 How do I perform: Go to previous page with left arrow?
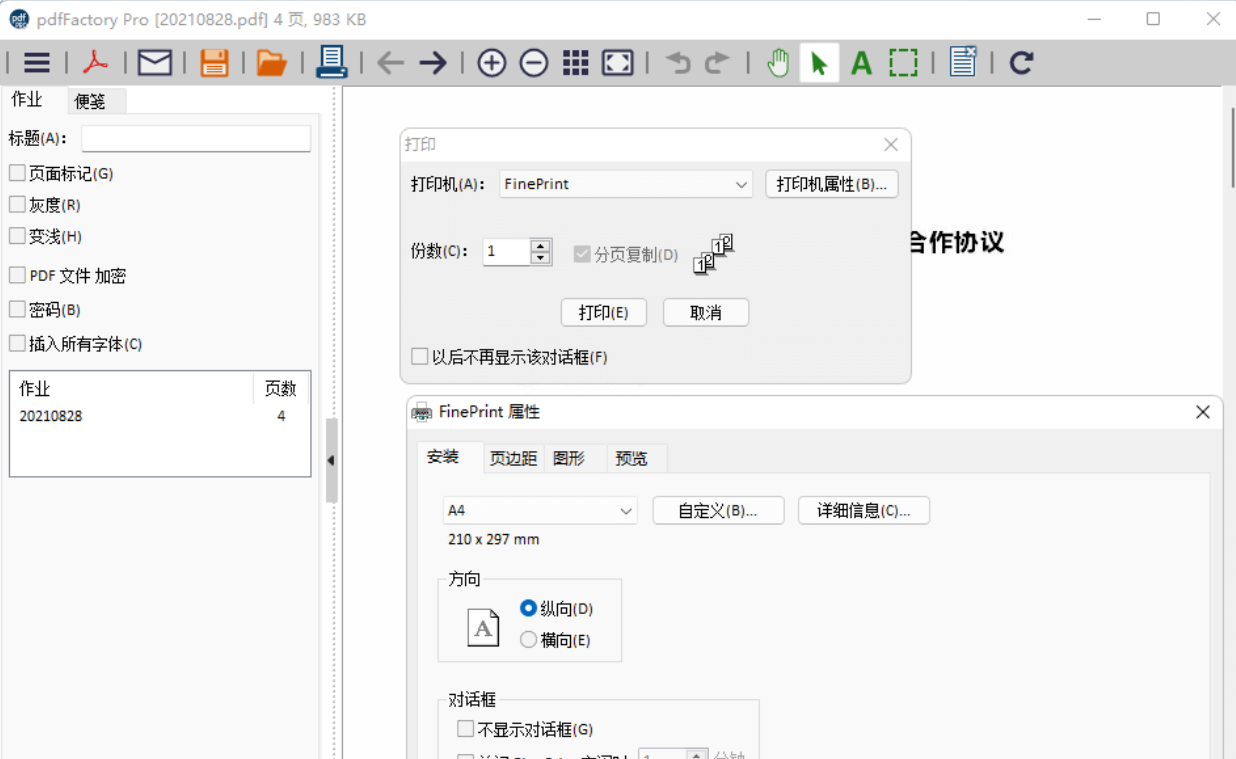[390, 63]
